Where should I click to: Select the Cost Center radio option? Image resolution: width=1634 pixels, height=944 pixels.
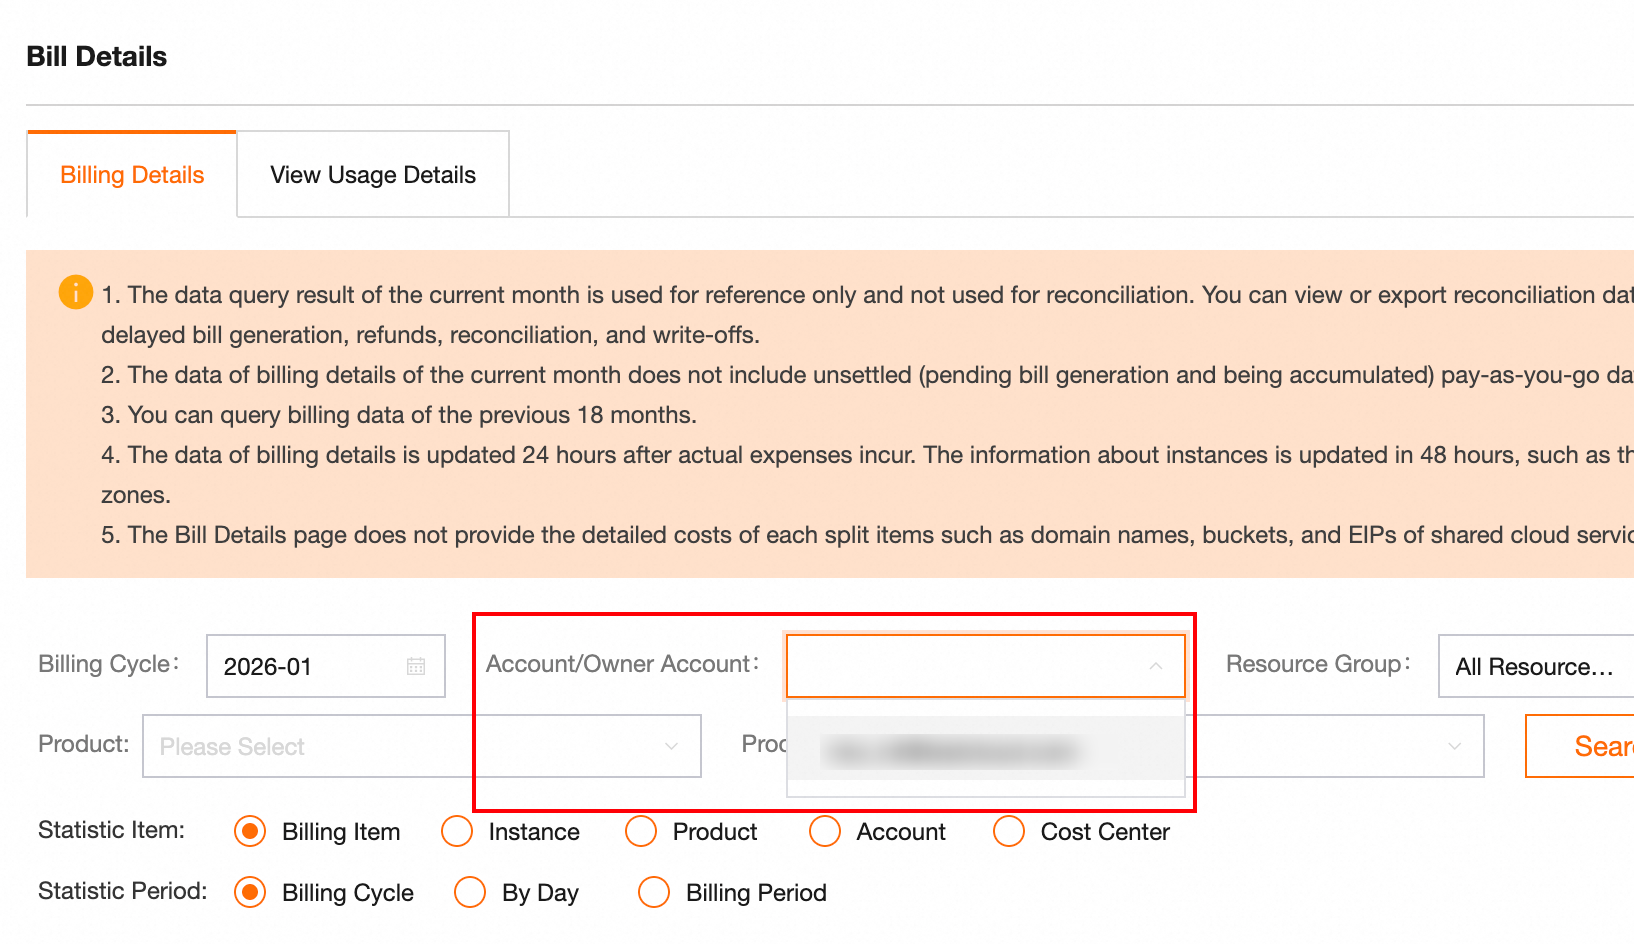[1009, 831]
